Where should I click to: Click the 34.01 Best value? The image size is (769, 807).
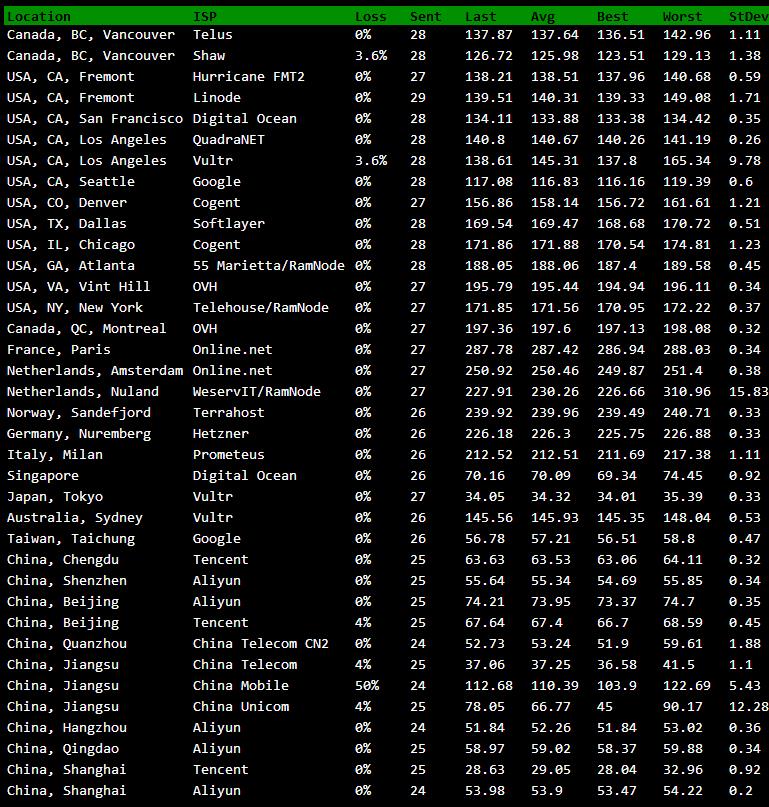[617, 497]
